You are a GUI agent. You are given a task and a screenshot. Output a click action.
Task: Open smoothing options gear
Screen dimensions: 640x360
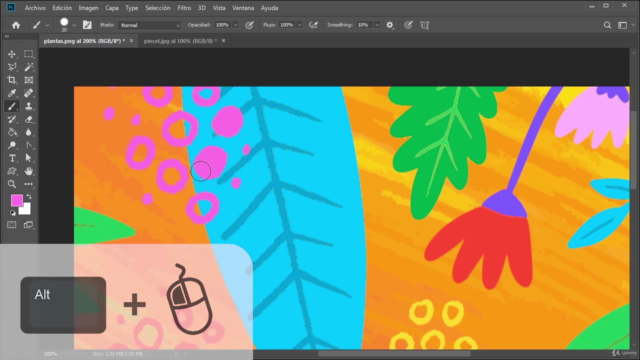390,25
